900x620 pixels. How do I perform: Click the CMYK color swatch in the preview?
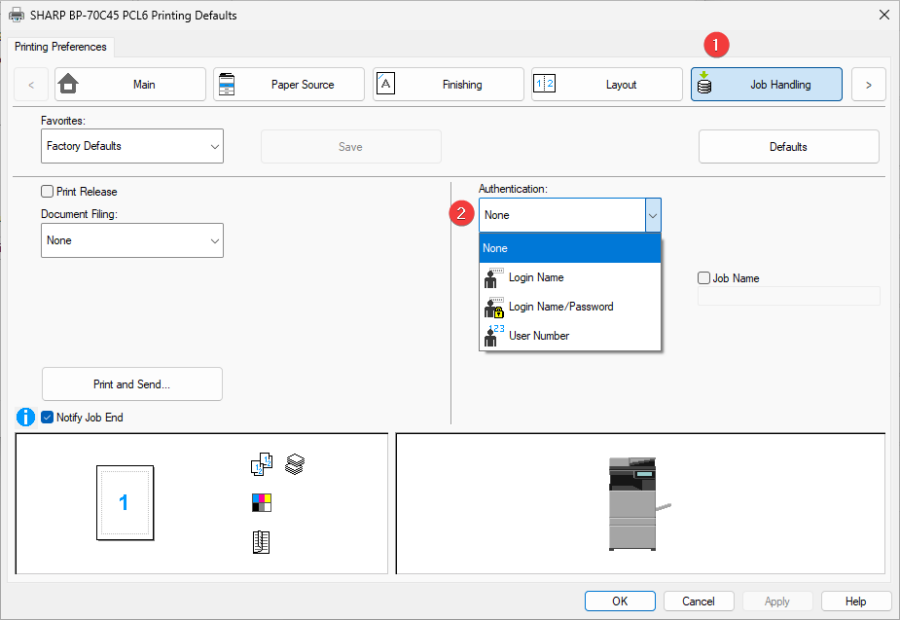pyautogui.click(x=261, y=501)
